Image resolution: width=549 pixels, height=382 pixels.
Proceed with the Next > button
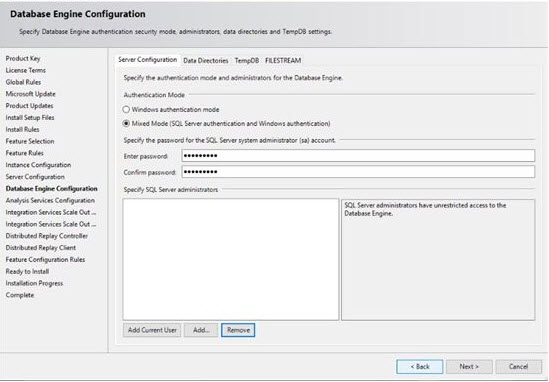point(469,367)
